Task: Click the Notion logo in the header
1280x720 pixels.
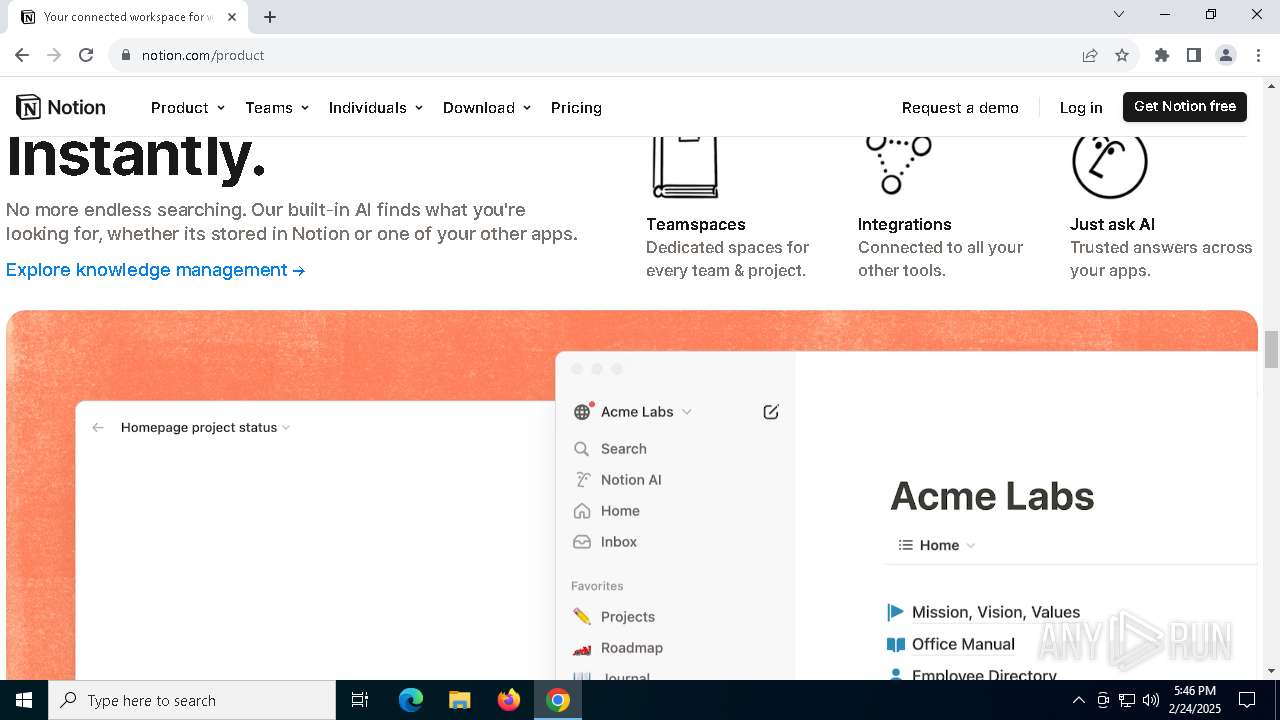Action: point(61,107)
